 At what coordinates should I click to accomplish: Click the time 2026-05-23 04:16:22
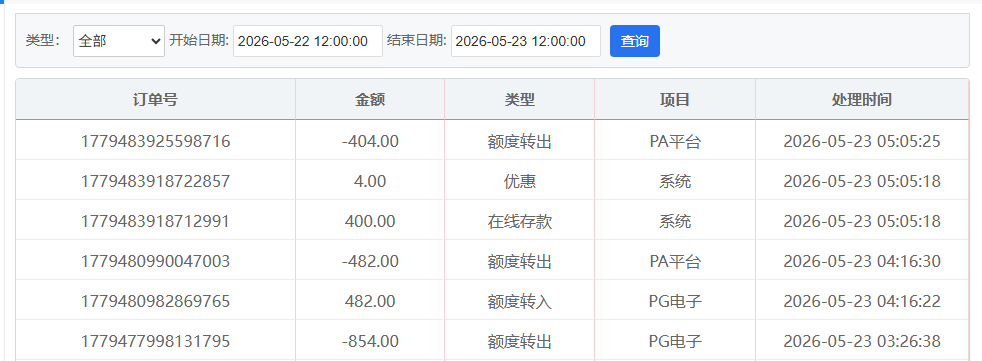pos(862,301)
